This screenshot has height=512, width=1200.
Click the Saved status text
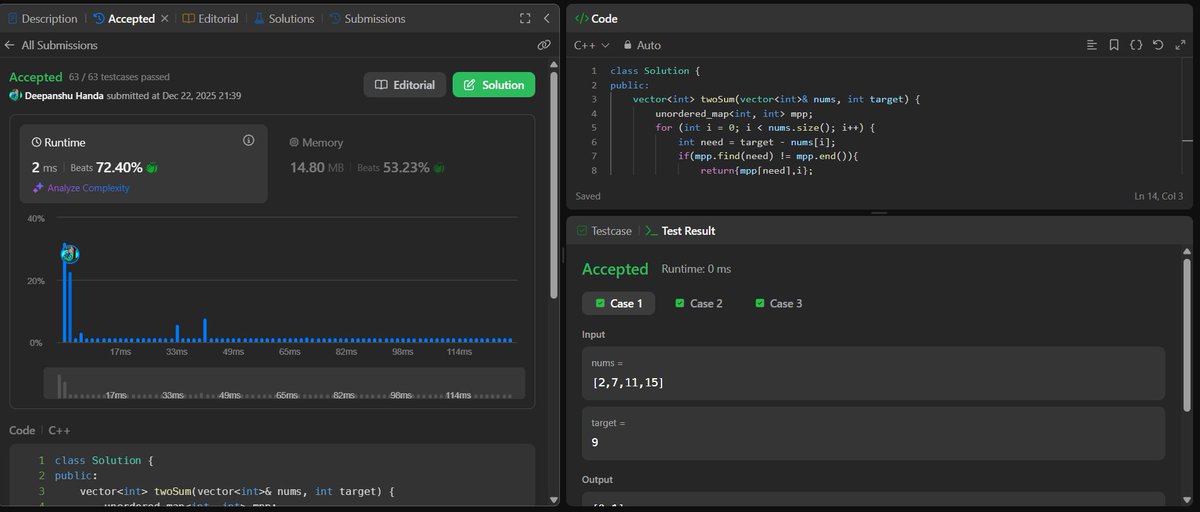coord(589,196)
